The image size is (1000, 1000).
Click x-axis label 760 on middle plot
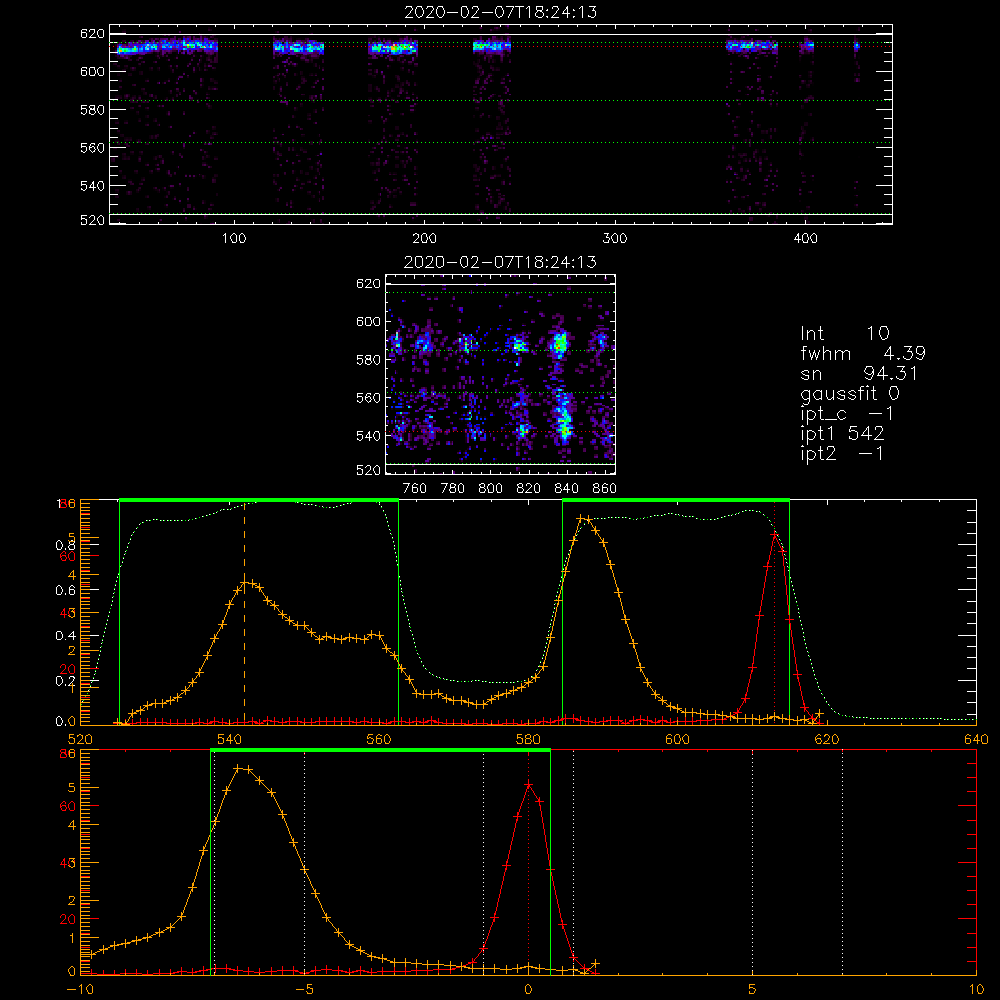tap(415, 489)
